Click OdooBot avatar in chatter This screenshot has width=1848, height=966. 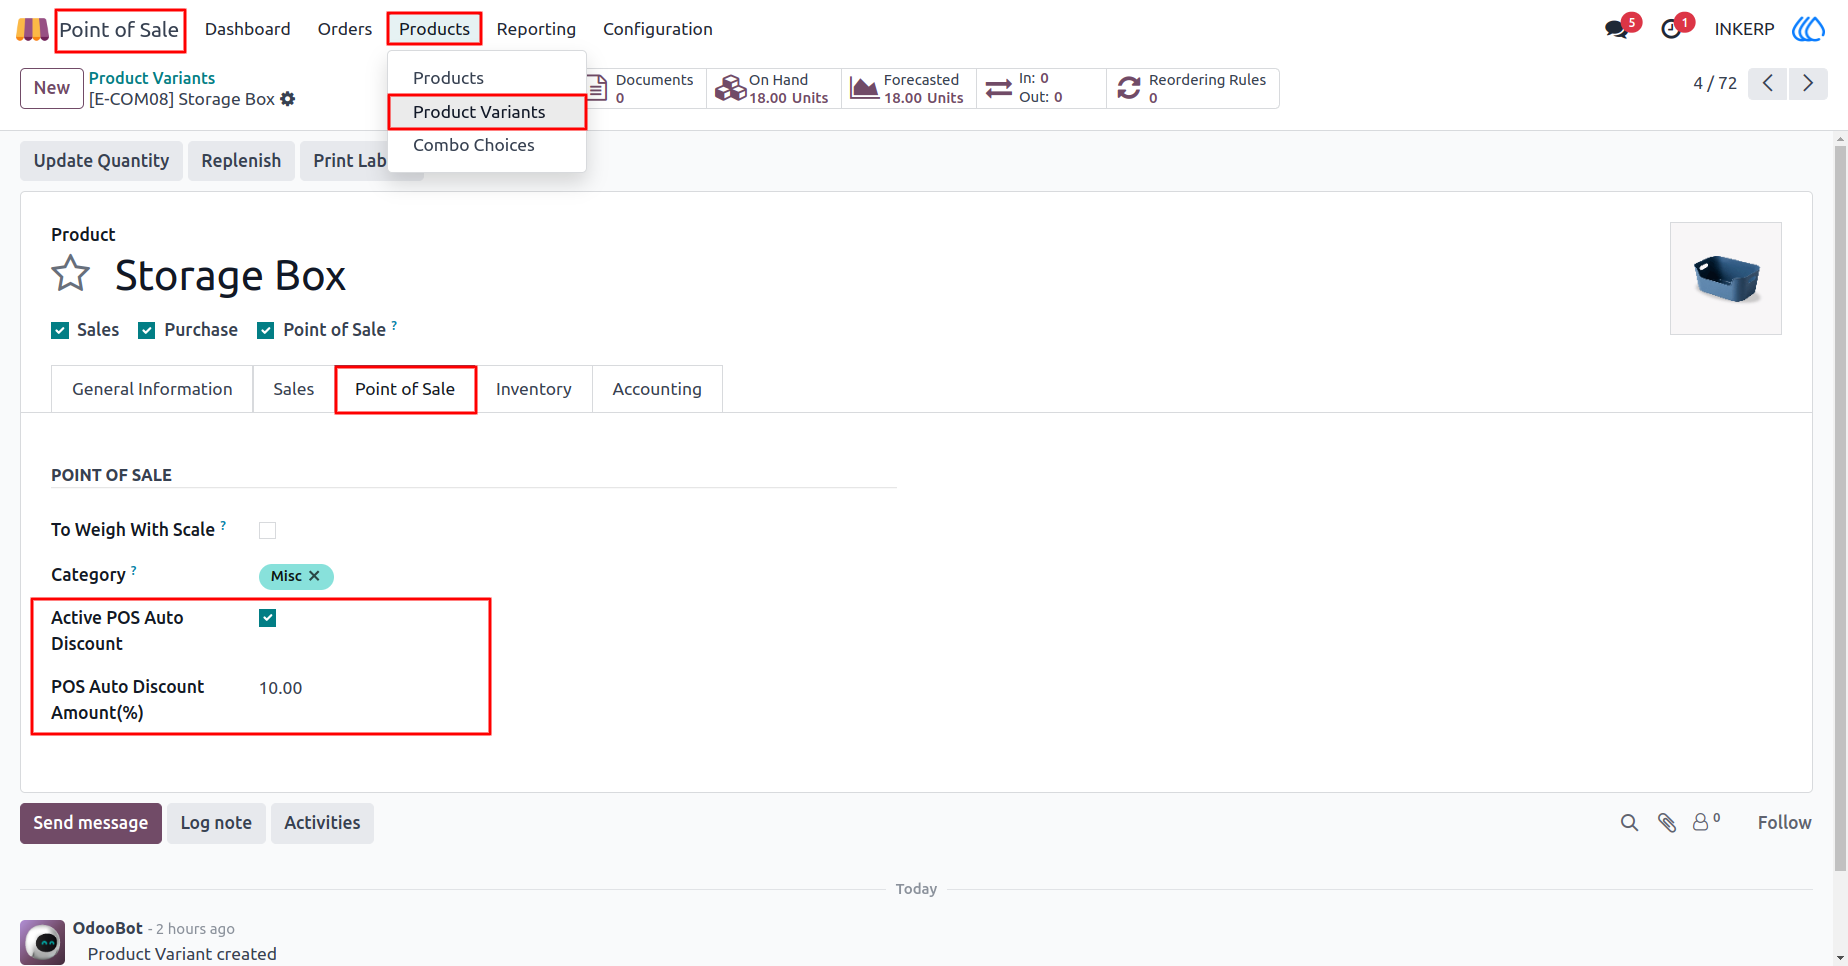pyautogui.click(x=43, y=942)
